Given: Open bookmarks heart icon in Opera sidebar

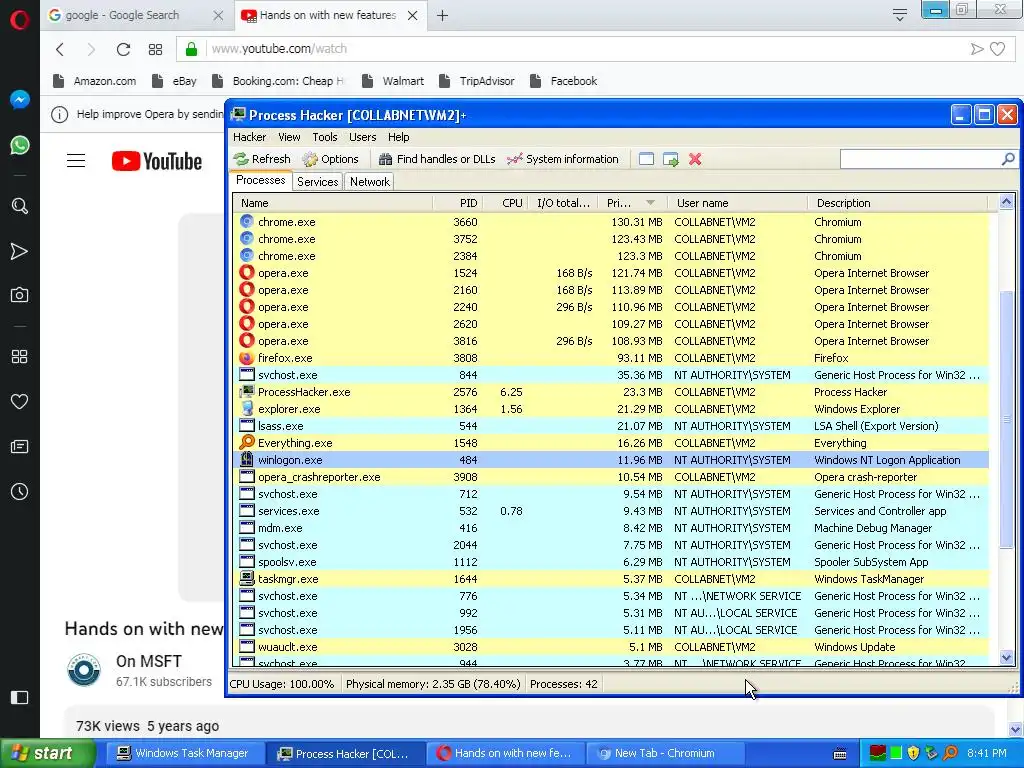Looking at the screenshot, I should coord(20,402).
